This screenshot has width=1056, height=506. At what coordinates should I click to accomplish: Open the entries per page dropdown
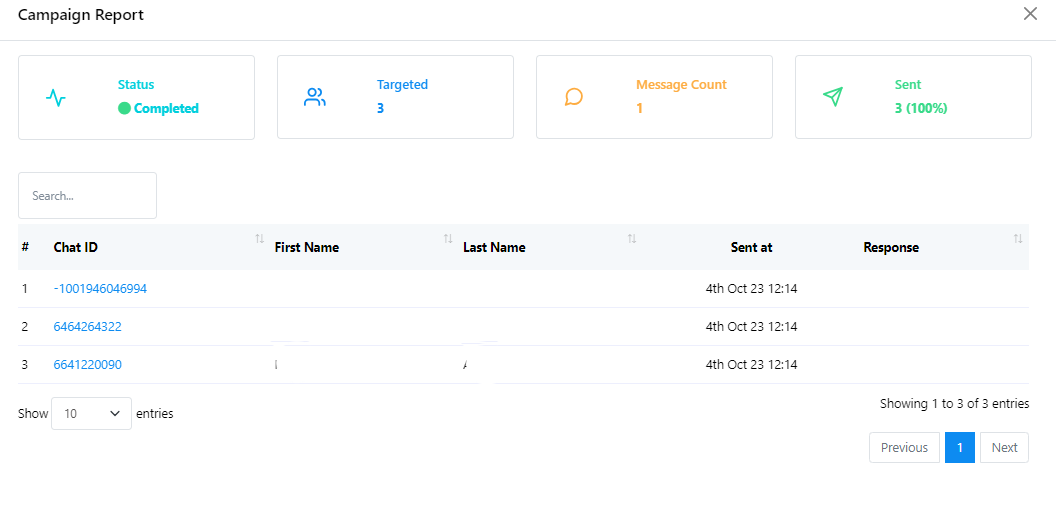pos(91,413)
